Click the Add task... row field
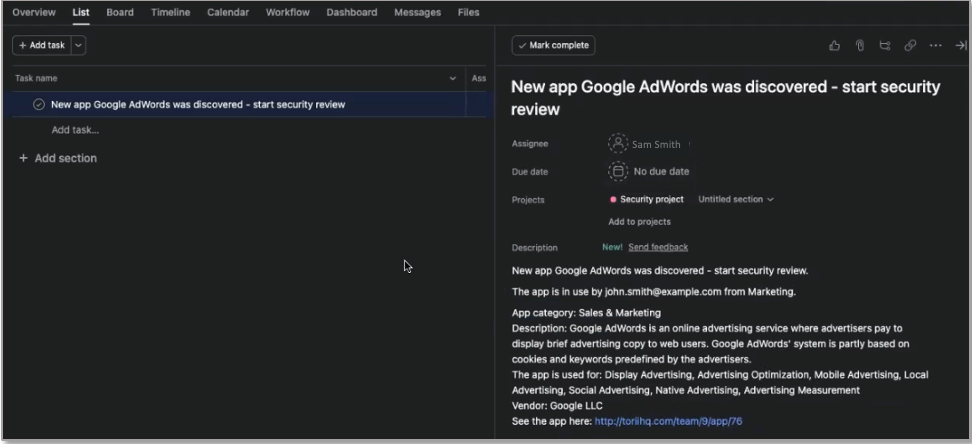The height and width of the screenshot is (444, 972). click(x=75, y=130)
